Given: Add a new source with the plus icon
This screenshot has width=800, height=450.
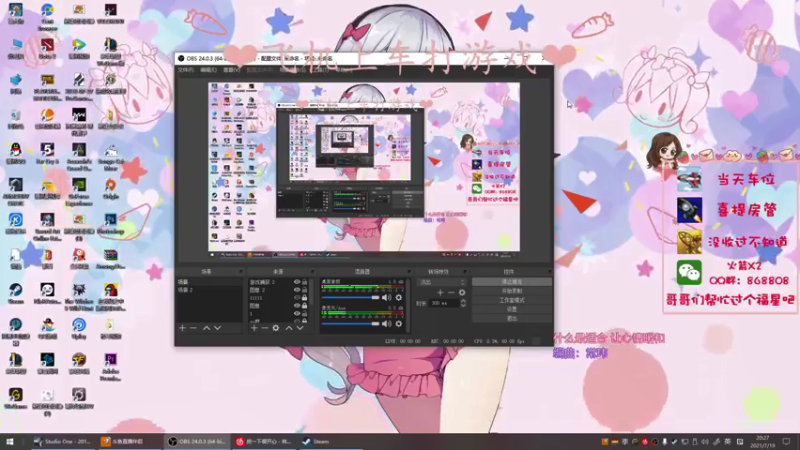Looking at the screenshot, I should tap(254, 328).
